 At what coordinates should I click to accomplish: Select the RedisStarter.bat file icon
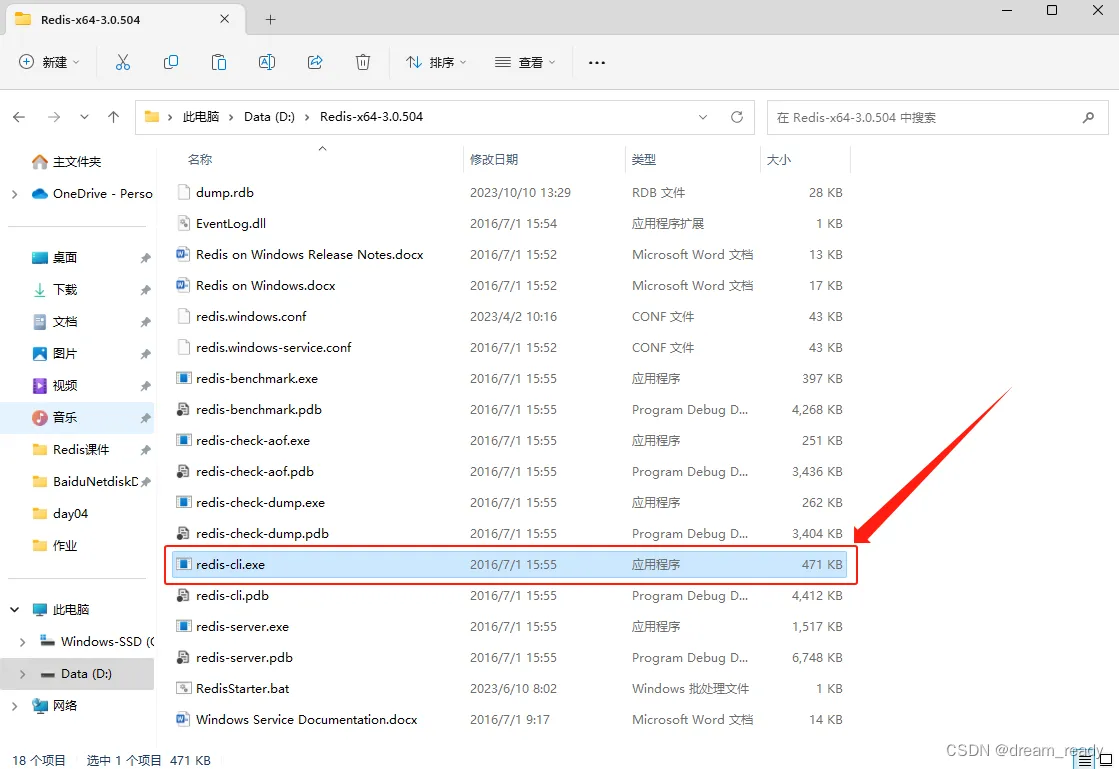pos(183,688)
